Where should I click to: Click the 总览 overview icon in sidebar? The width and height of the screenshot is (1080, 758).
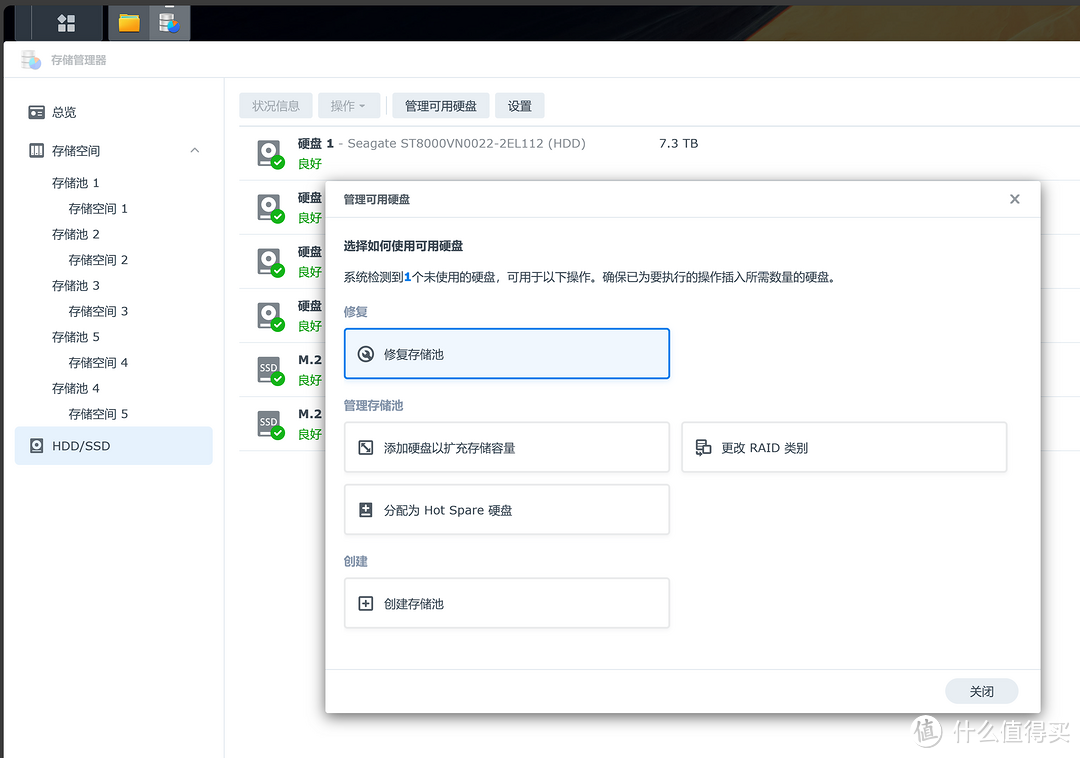37,112
